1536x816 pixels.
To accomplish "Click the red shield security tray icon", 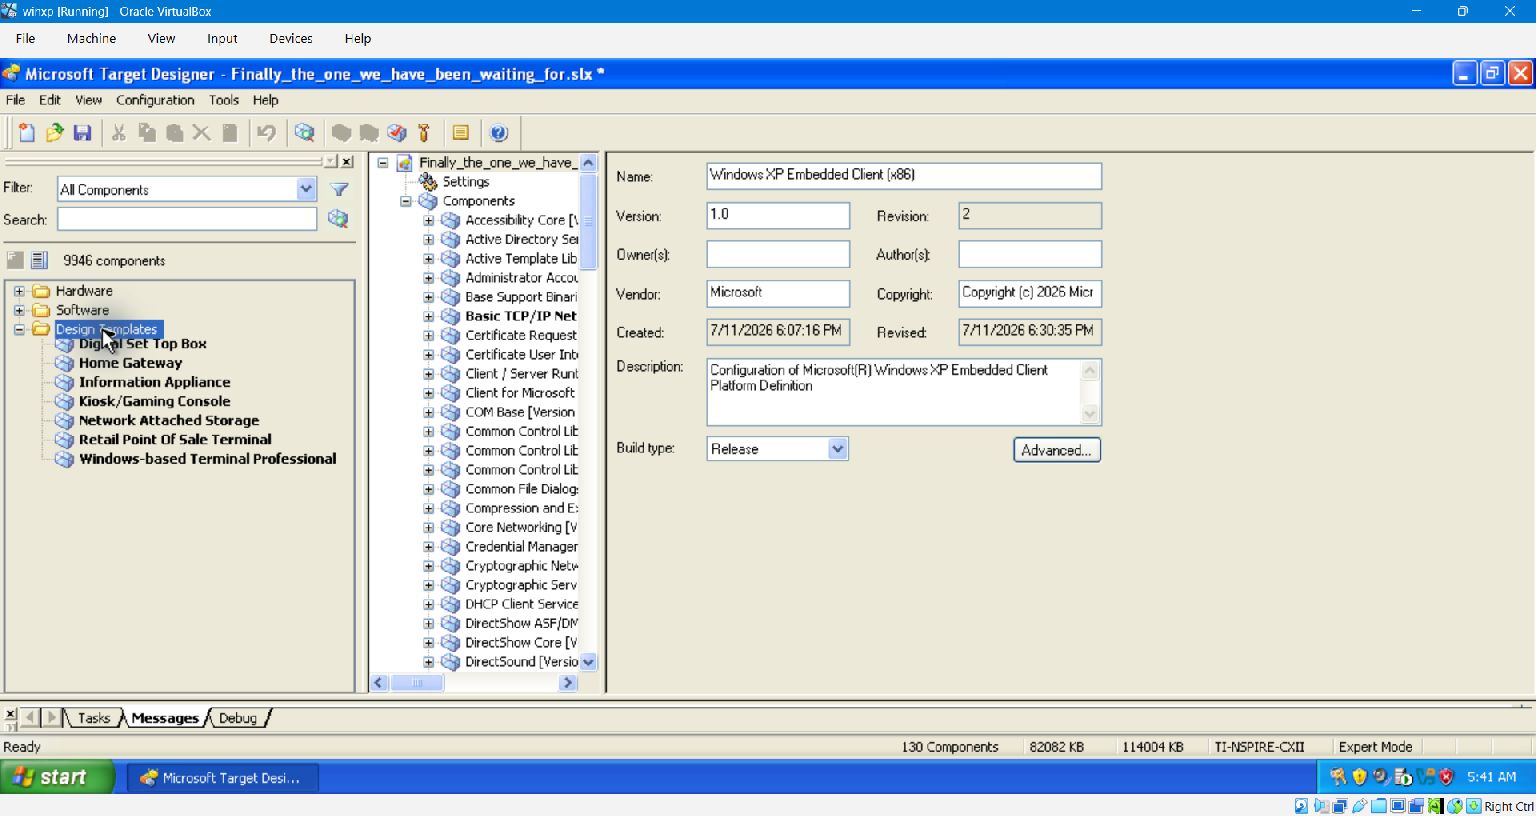I will pyautogui.click(x=1446, y=777).
